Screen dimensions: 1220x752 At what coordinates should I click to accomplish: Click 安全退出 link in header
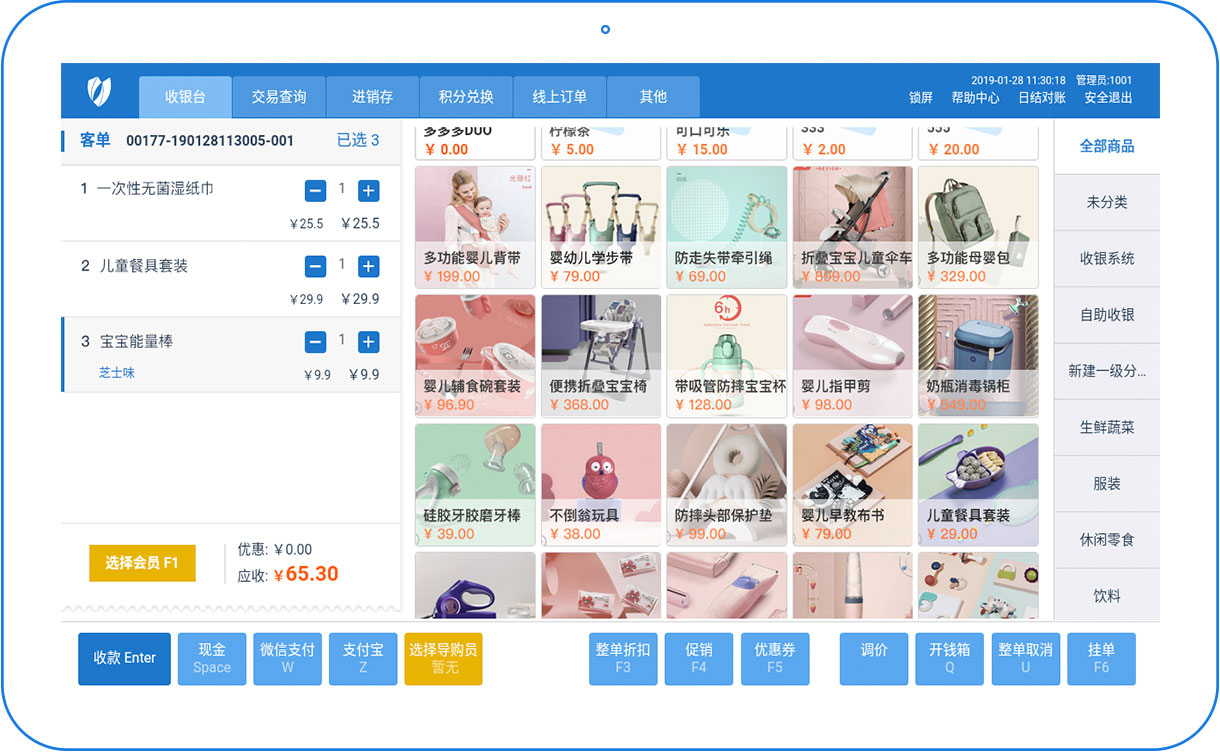[x=1108, y=98]
